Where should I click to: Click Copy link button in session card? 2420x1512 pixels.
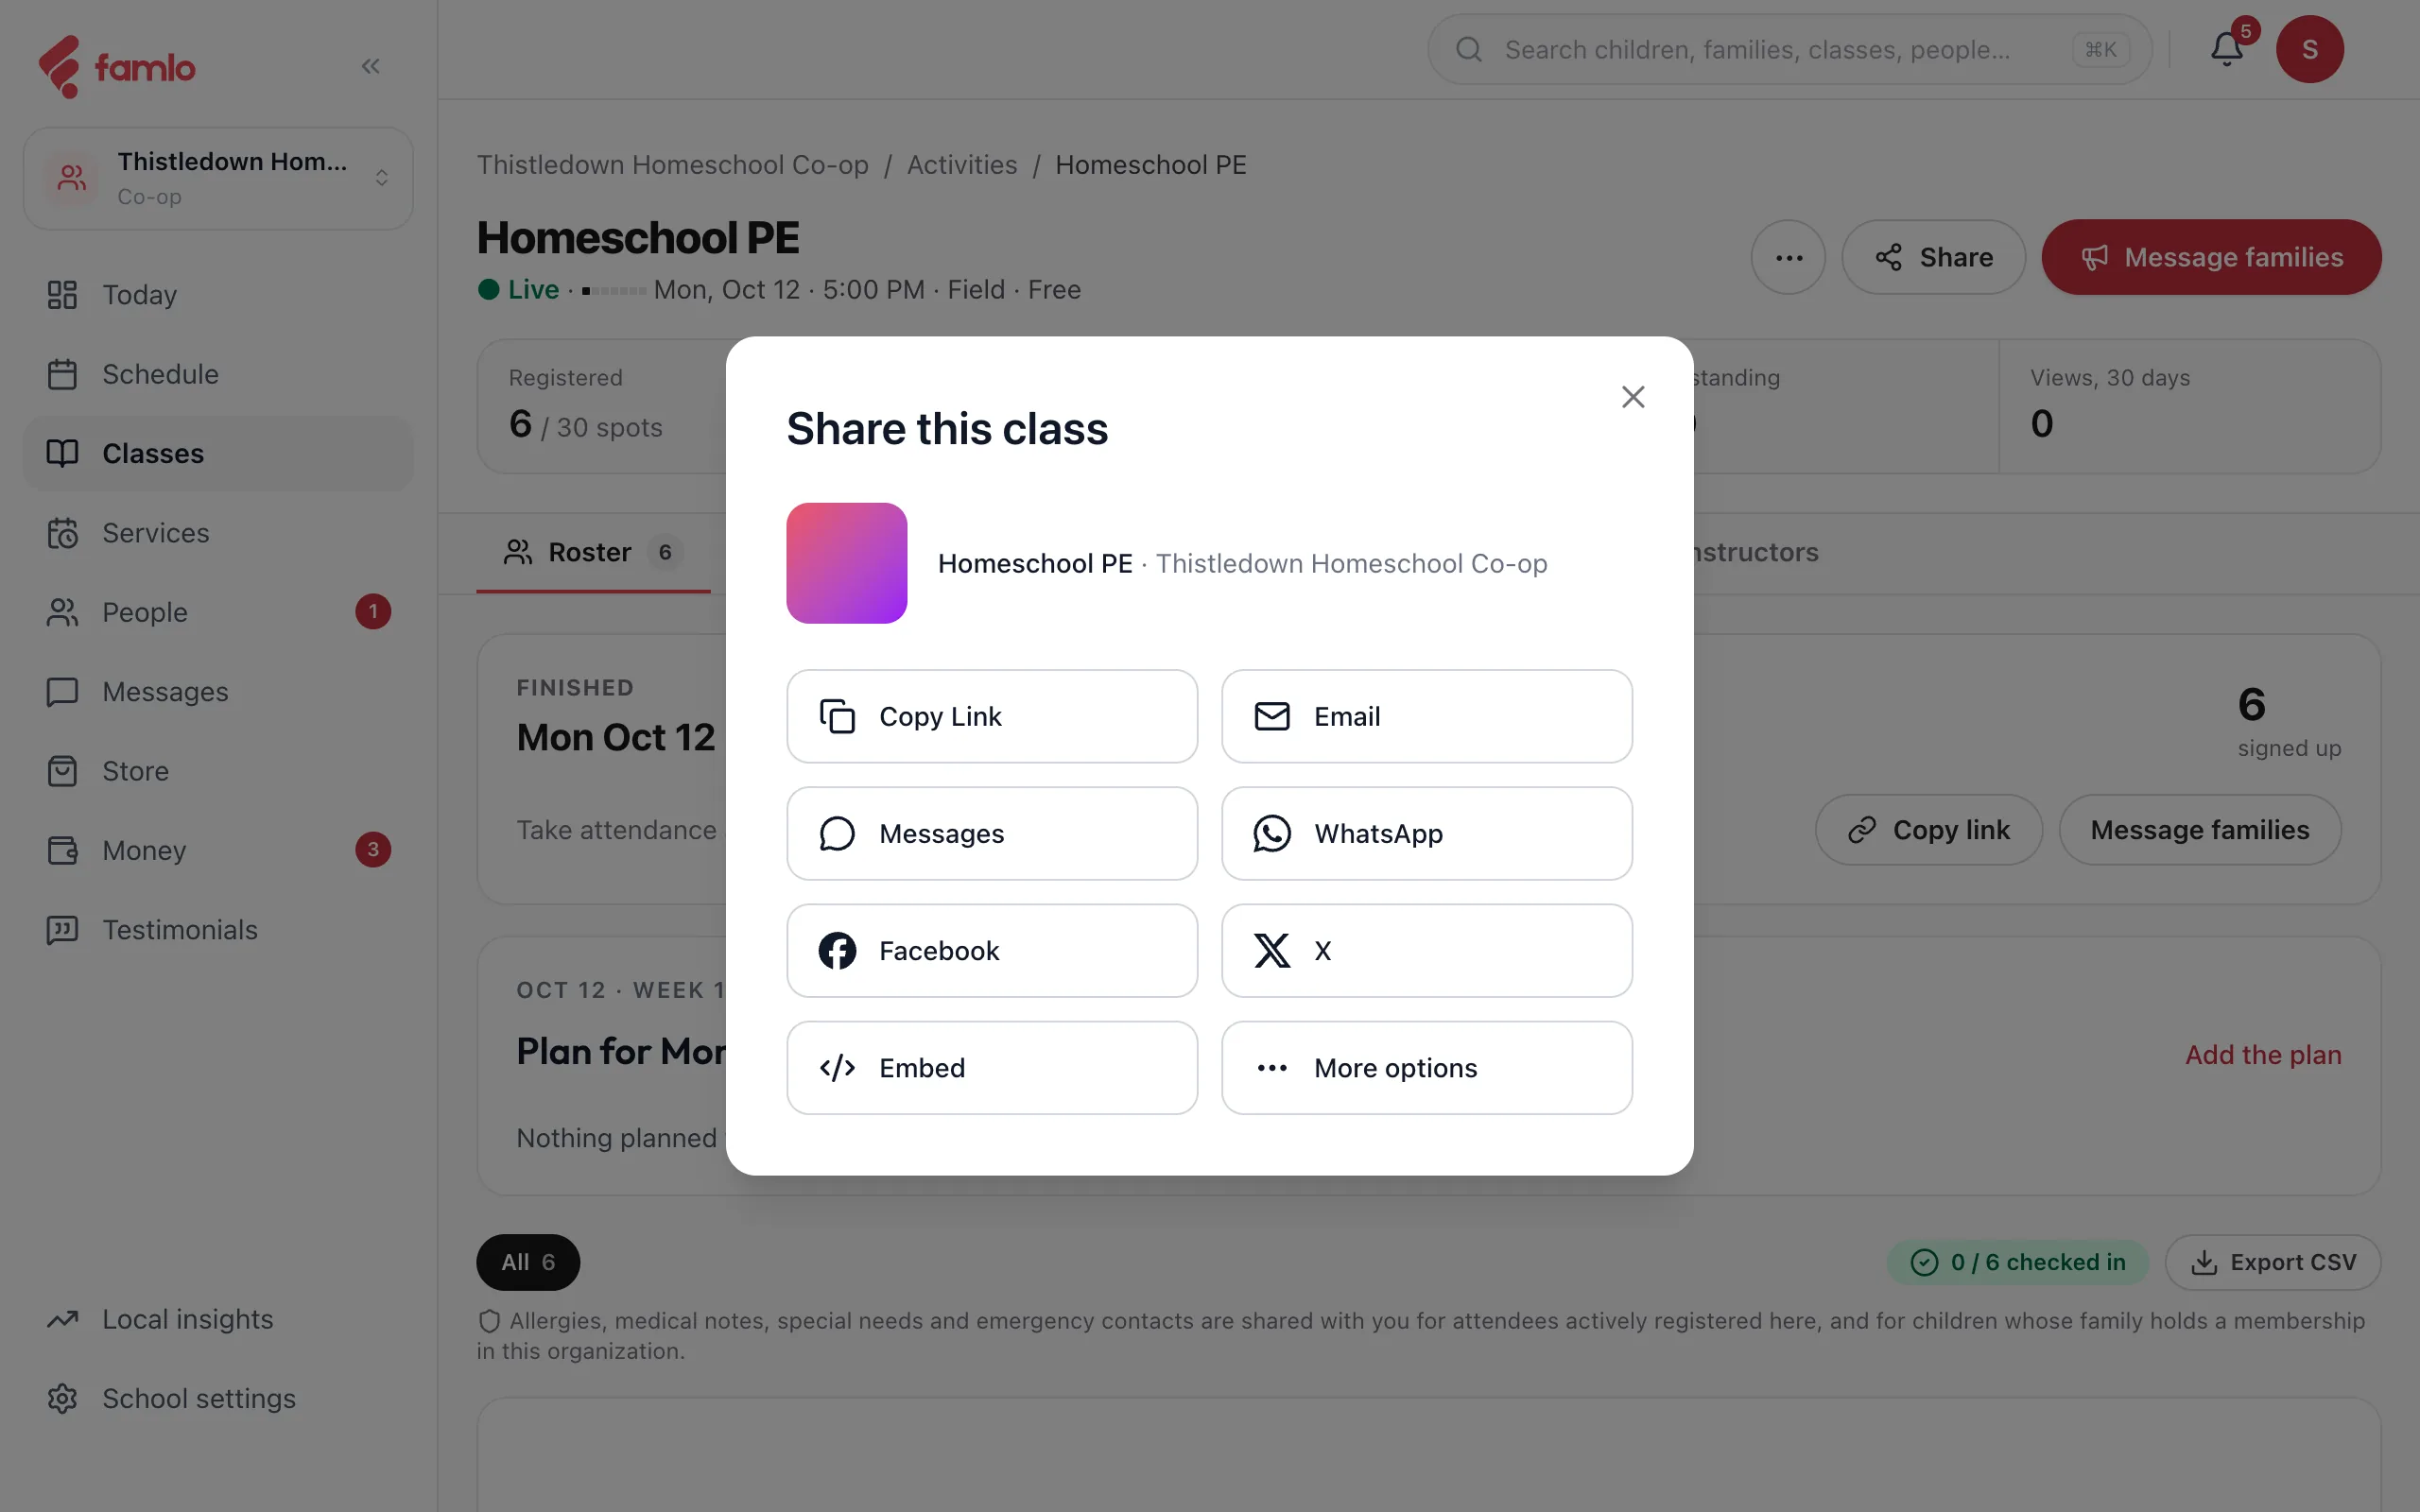1929,830
